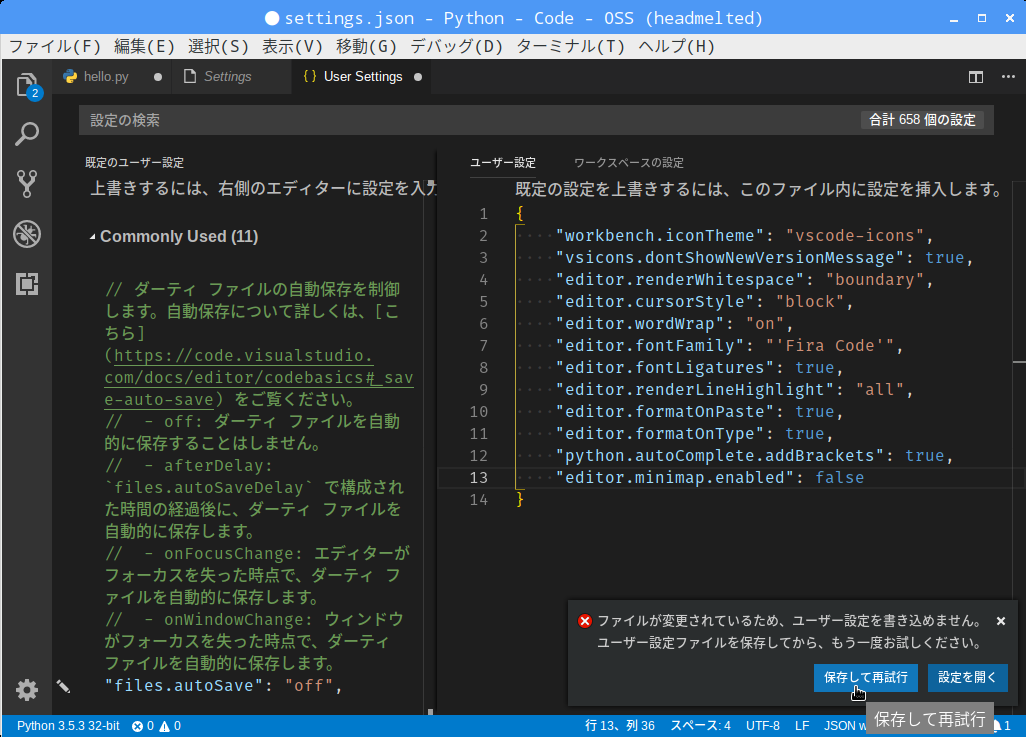Click line number 14 in gutter
This screenshot has height=737, width=1026.
479,500
